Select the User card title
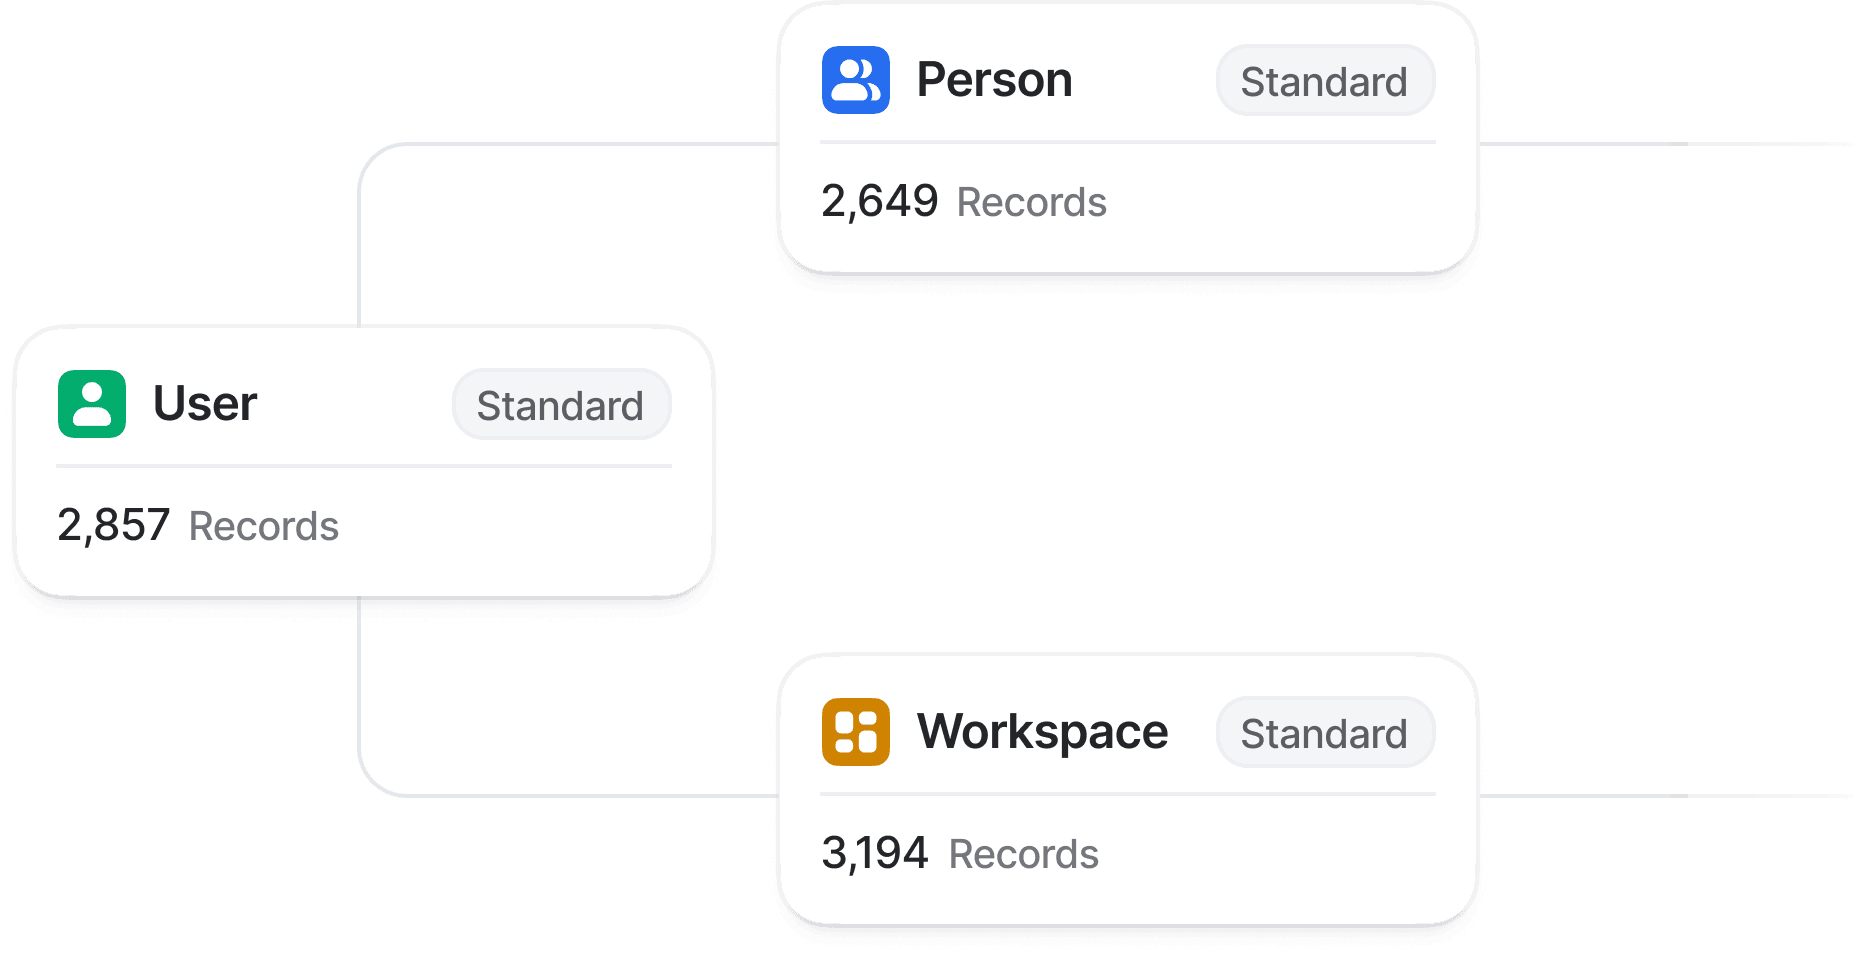 (x=205, y=404)
